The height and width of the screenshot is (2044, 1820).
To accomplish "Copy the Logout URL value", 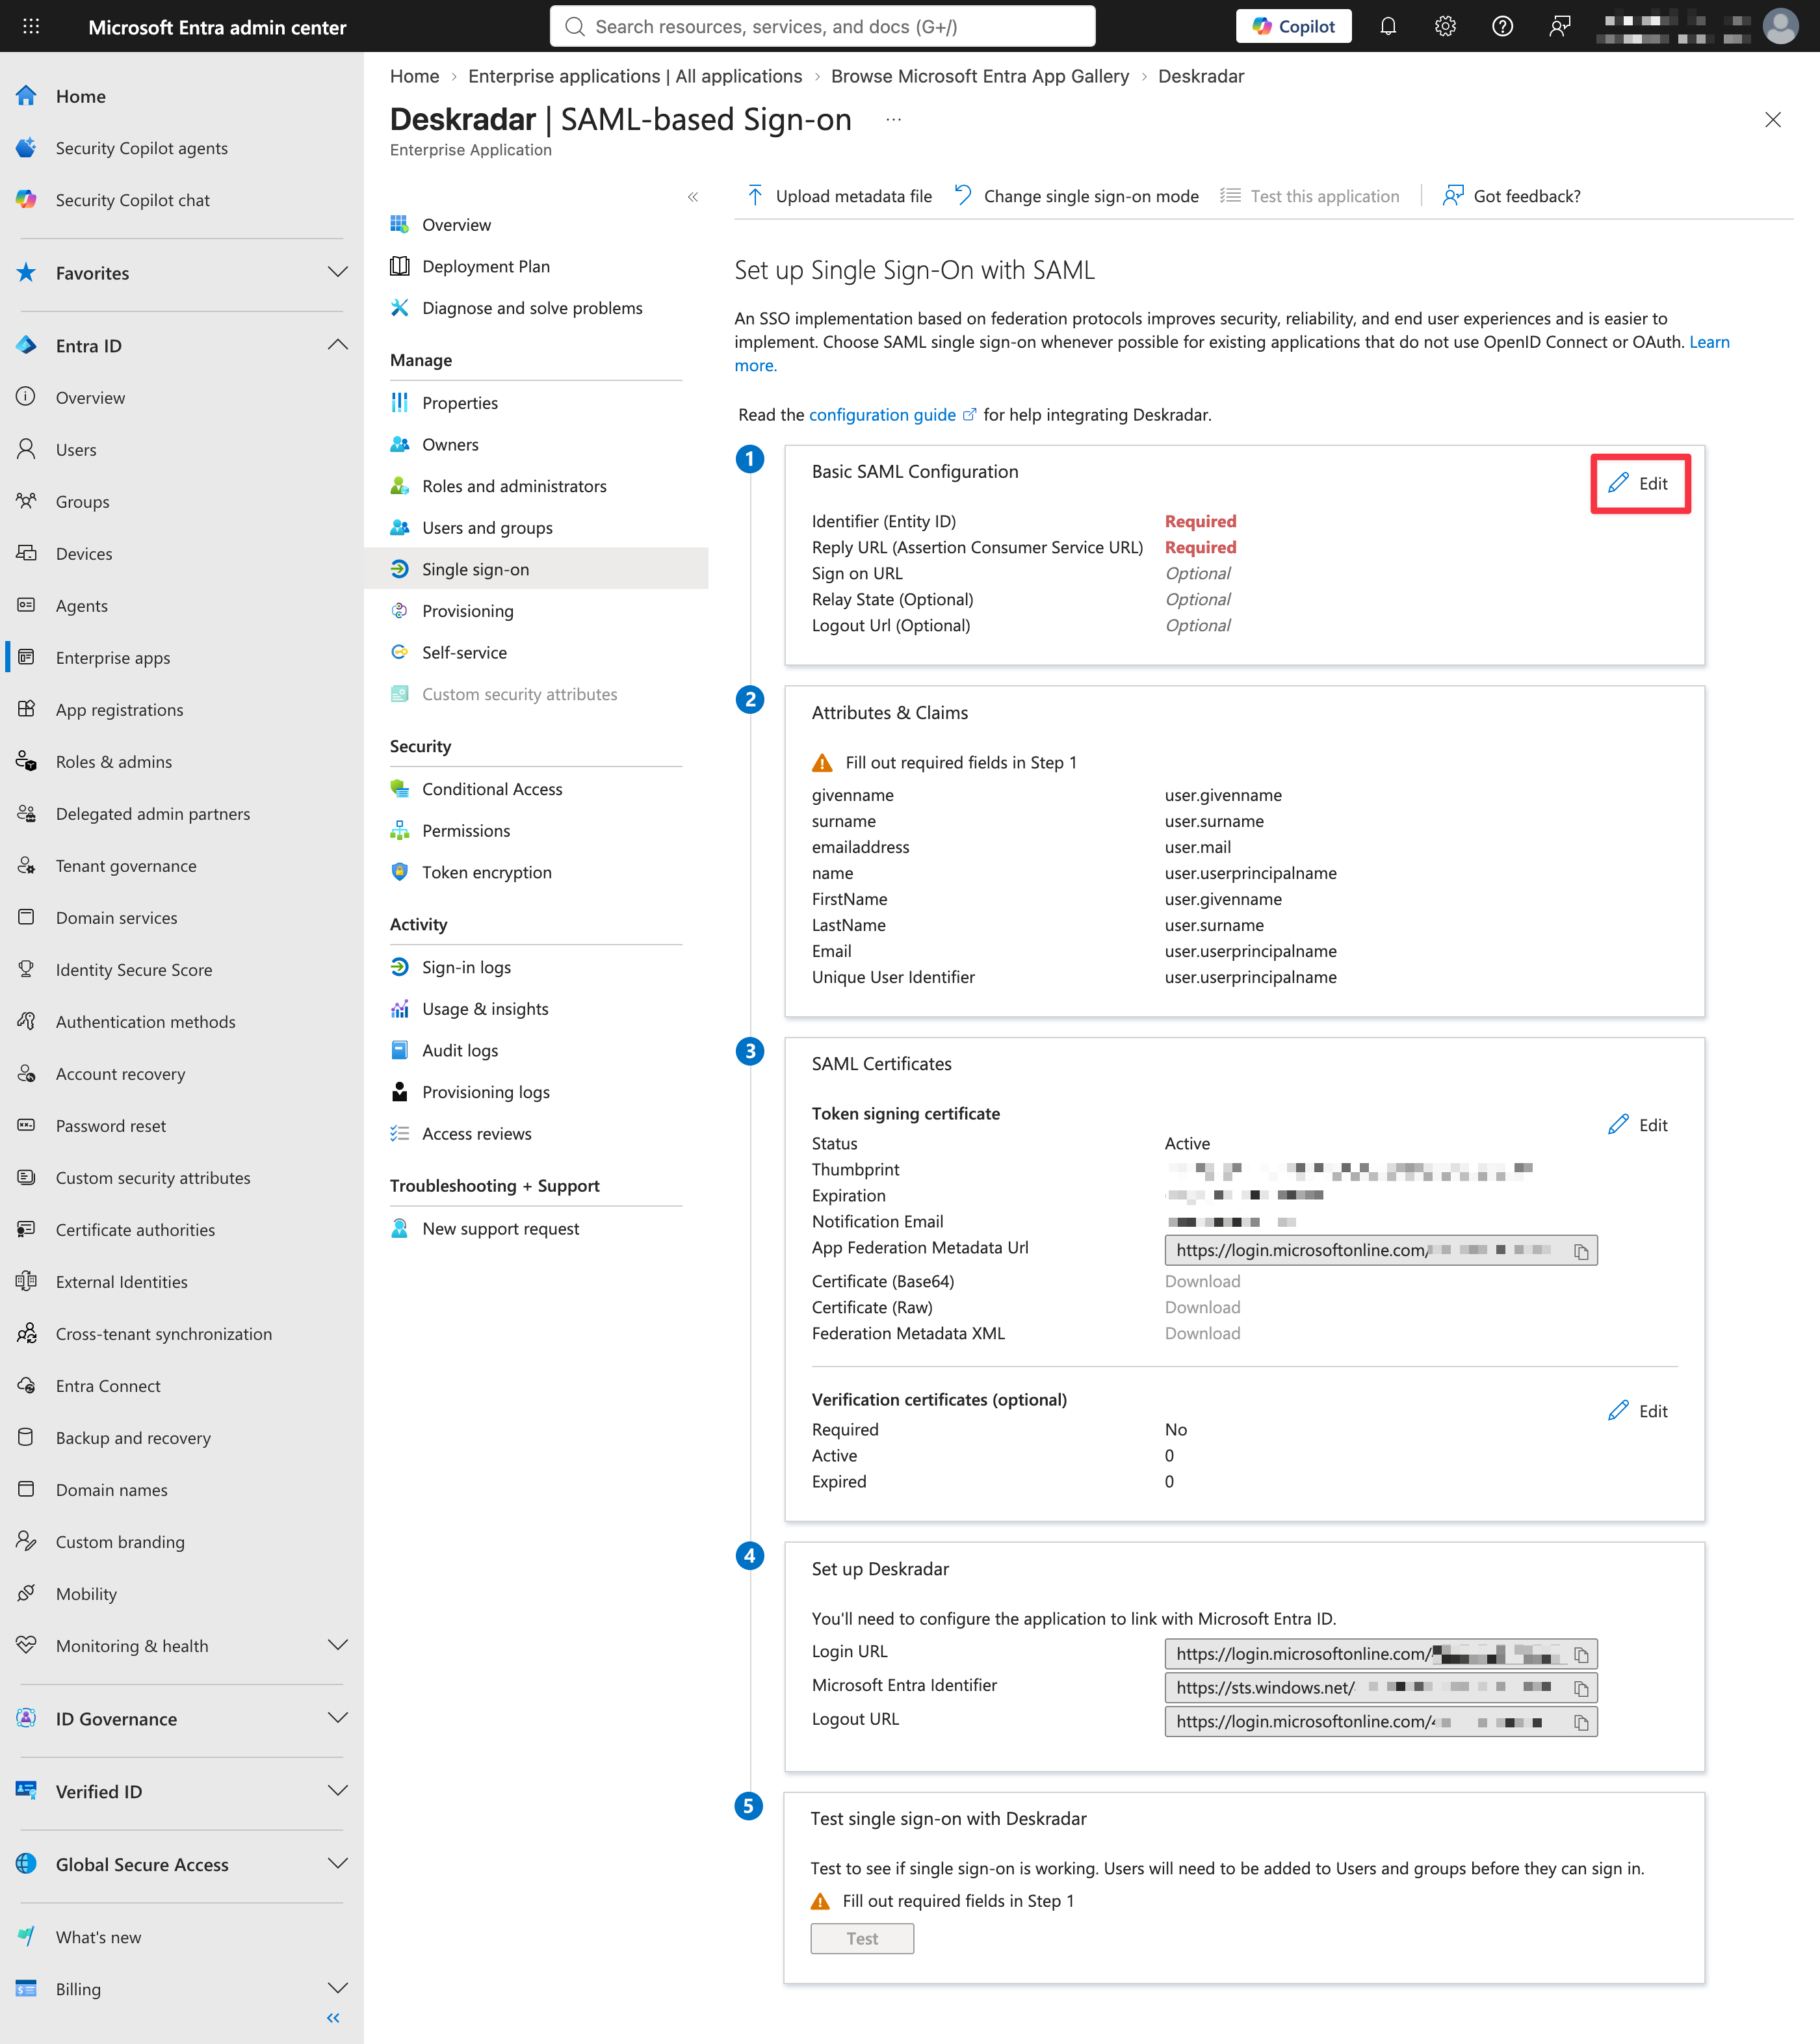I will [1581, 1723].
